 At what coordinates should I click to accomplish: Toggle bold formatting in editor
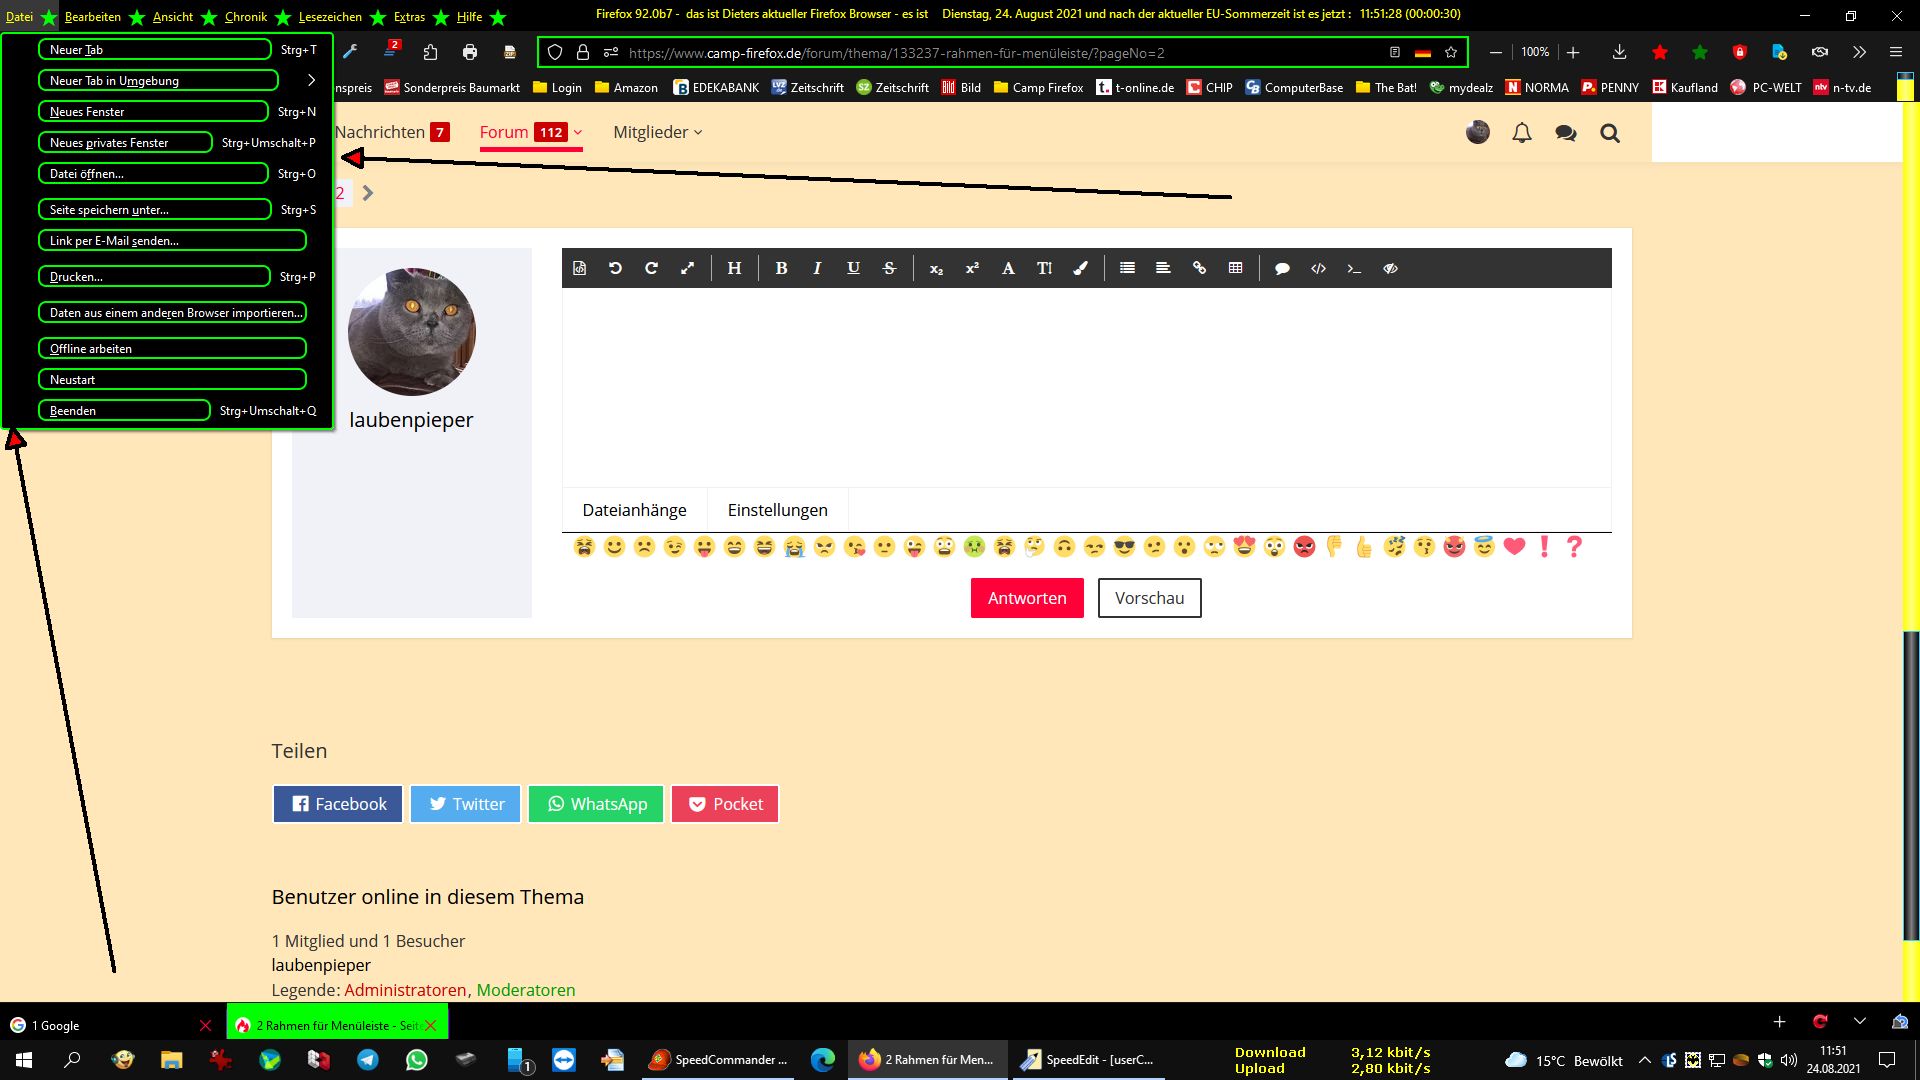pos(781,268)
